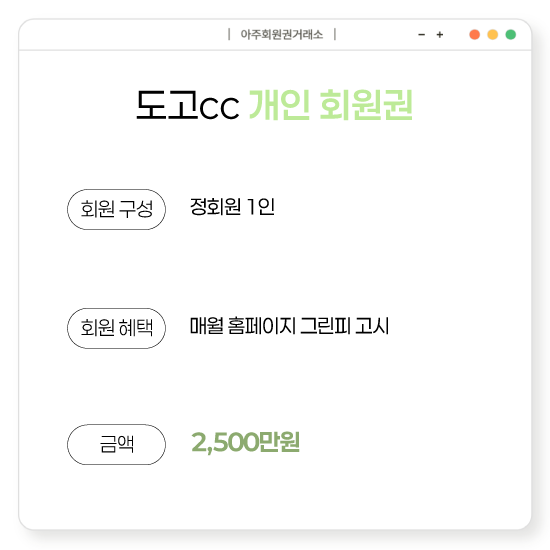Click the plus icon in title bar
Screen dimensions: 550x550
[440, 35]
